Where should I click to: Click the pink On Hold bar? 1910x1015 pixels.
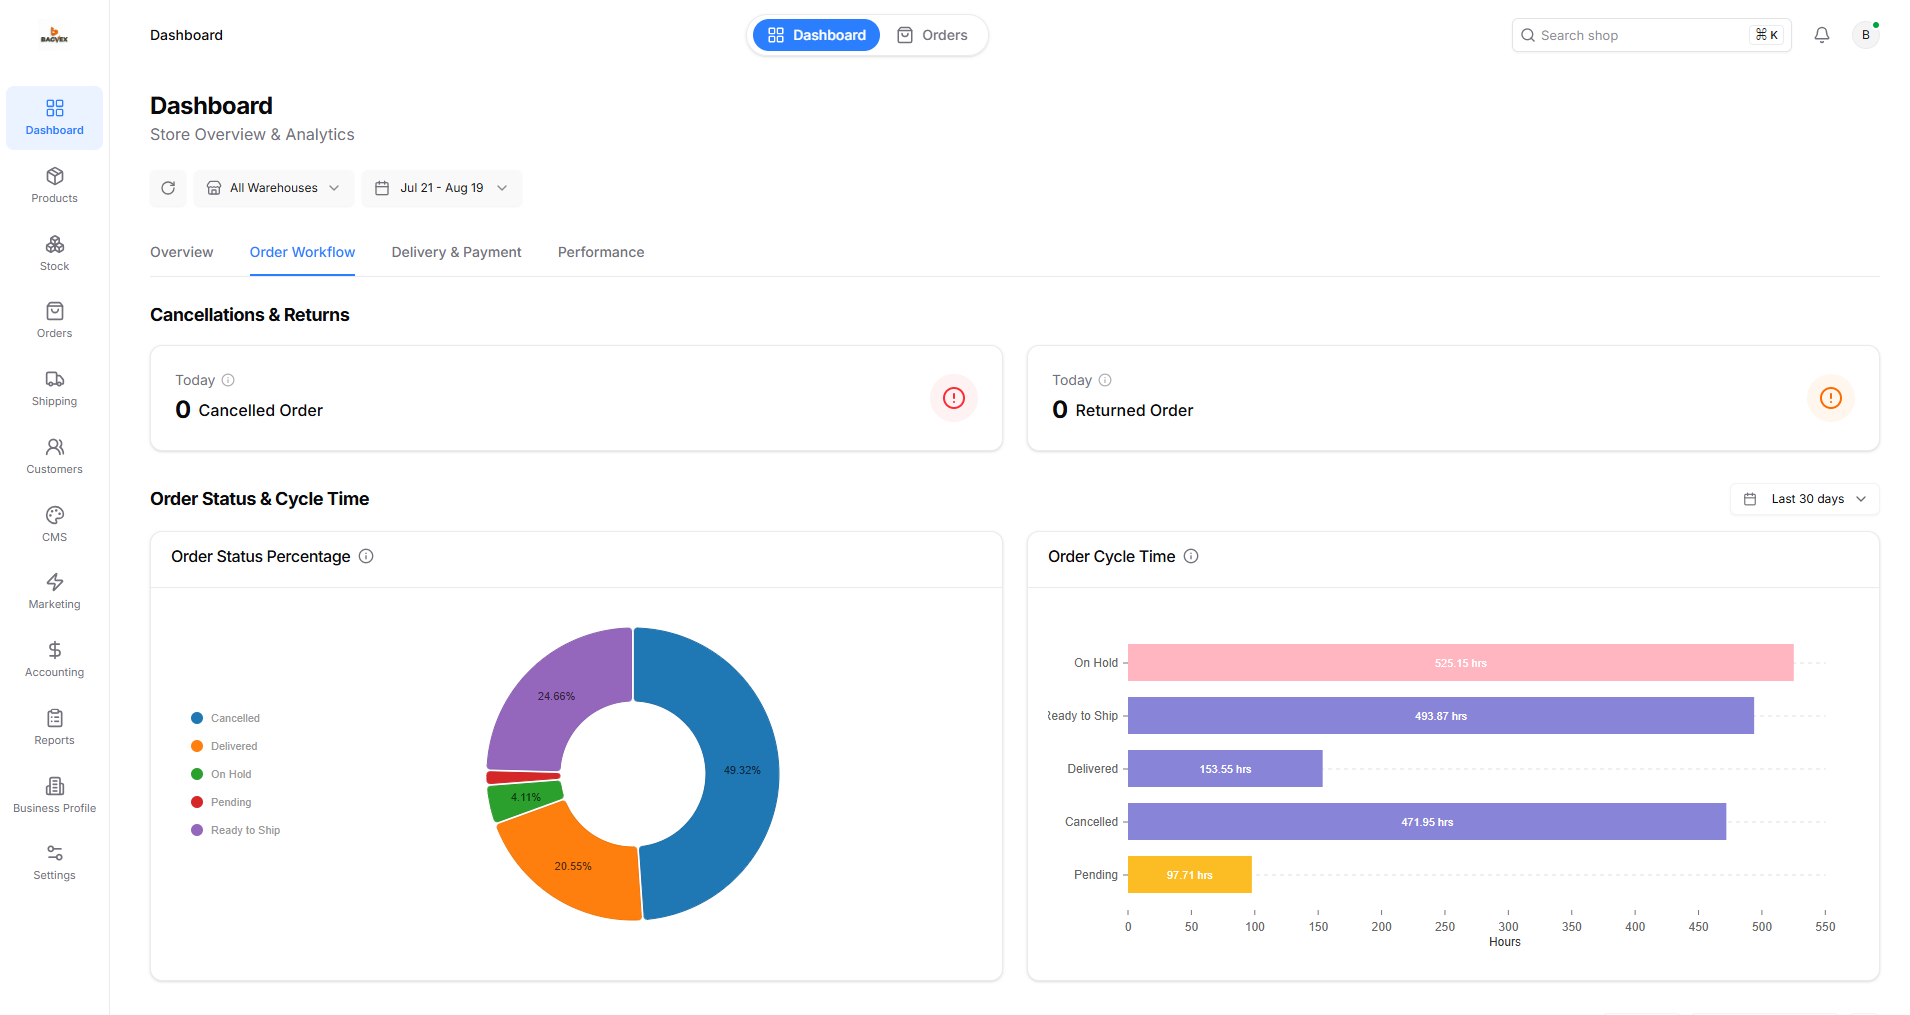tap(1460, 663)
